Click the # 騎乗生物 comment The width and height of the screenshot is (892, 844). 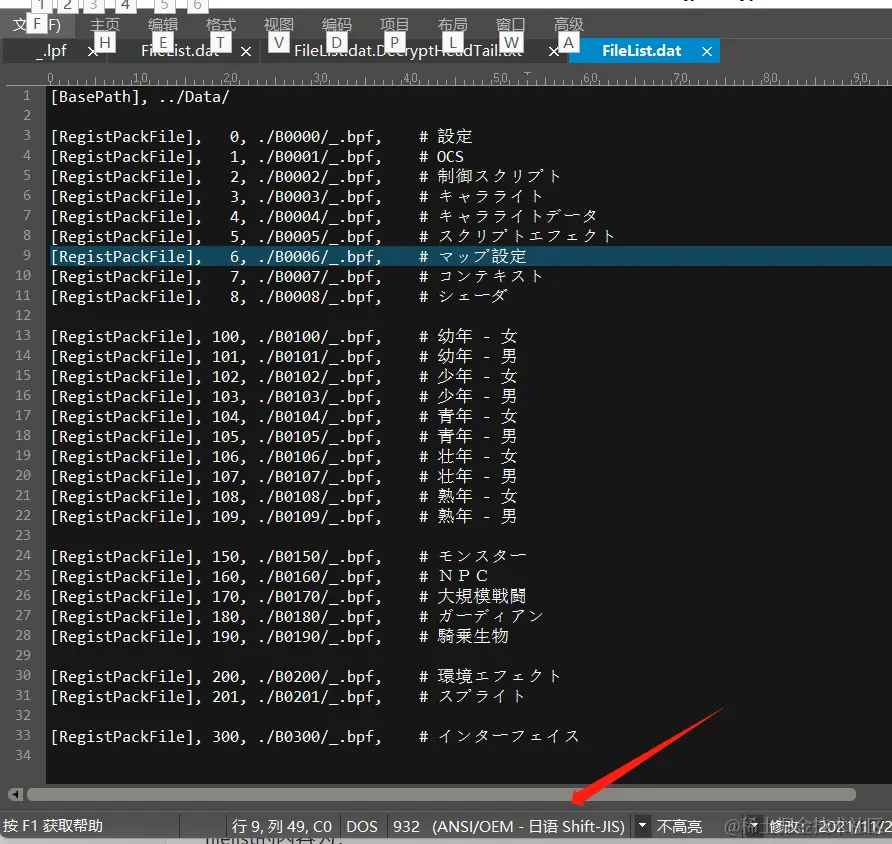coord(464,636)
